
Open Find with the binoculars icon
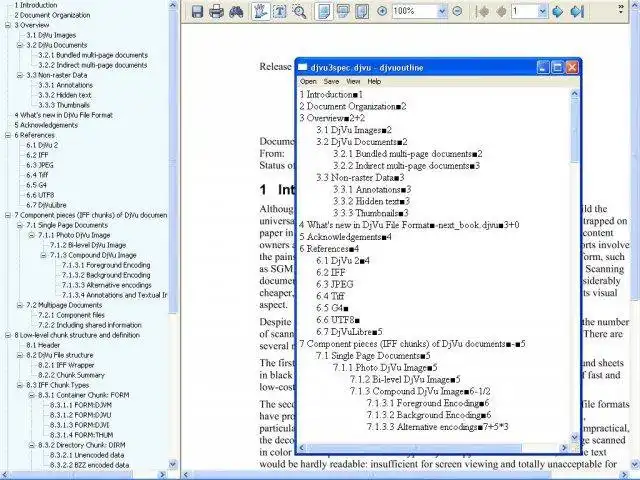pyautogui.click(x=236, y=11)
